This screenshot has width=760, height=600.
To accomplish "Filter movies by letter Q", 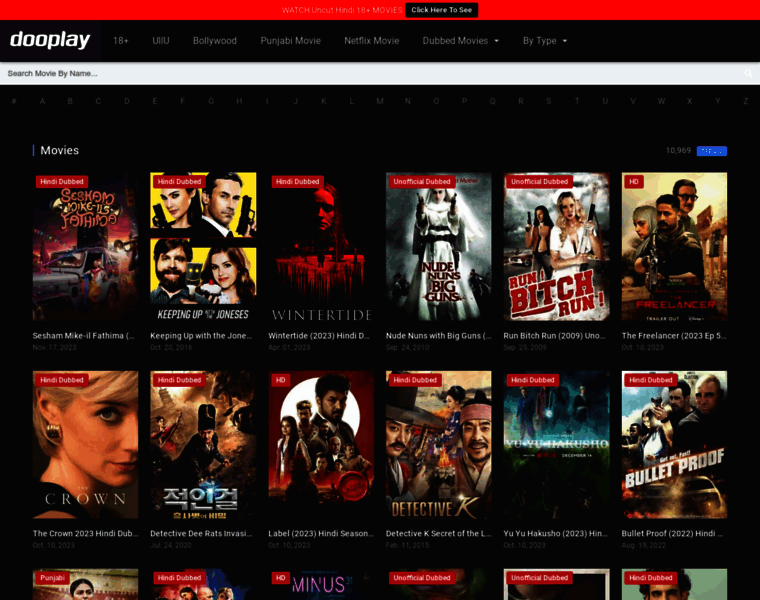I will pos(492,101).
